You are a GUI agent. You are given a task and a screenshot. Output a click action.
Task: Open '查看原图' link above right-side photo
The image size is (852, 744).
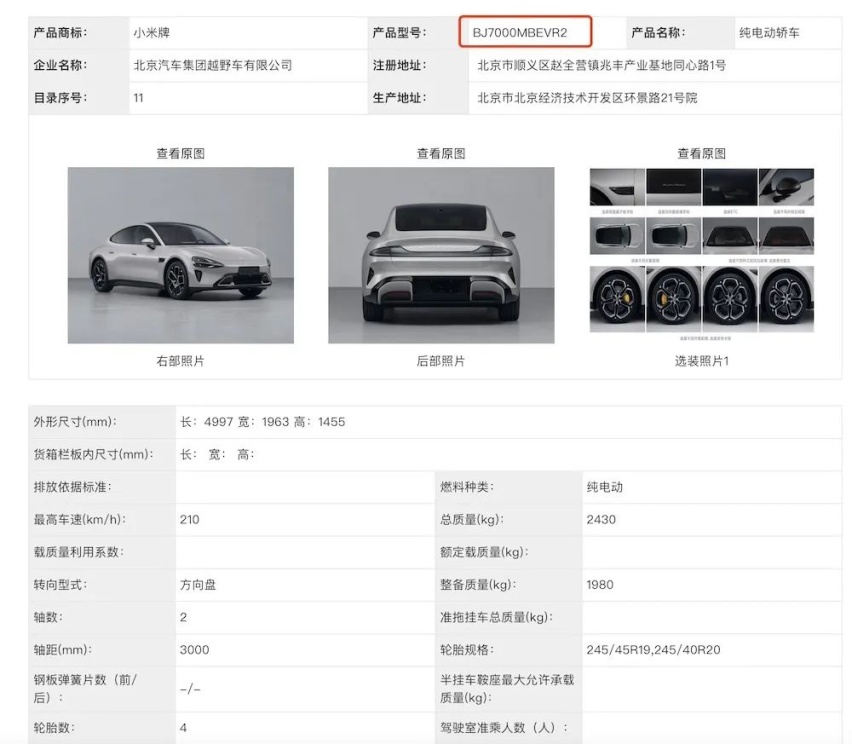(x=180, y=154)
